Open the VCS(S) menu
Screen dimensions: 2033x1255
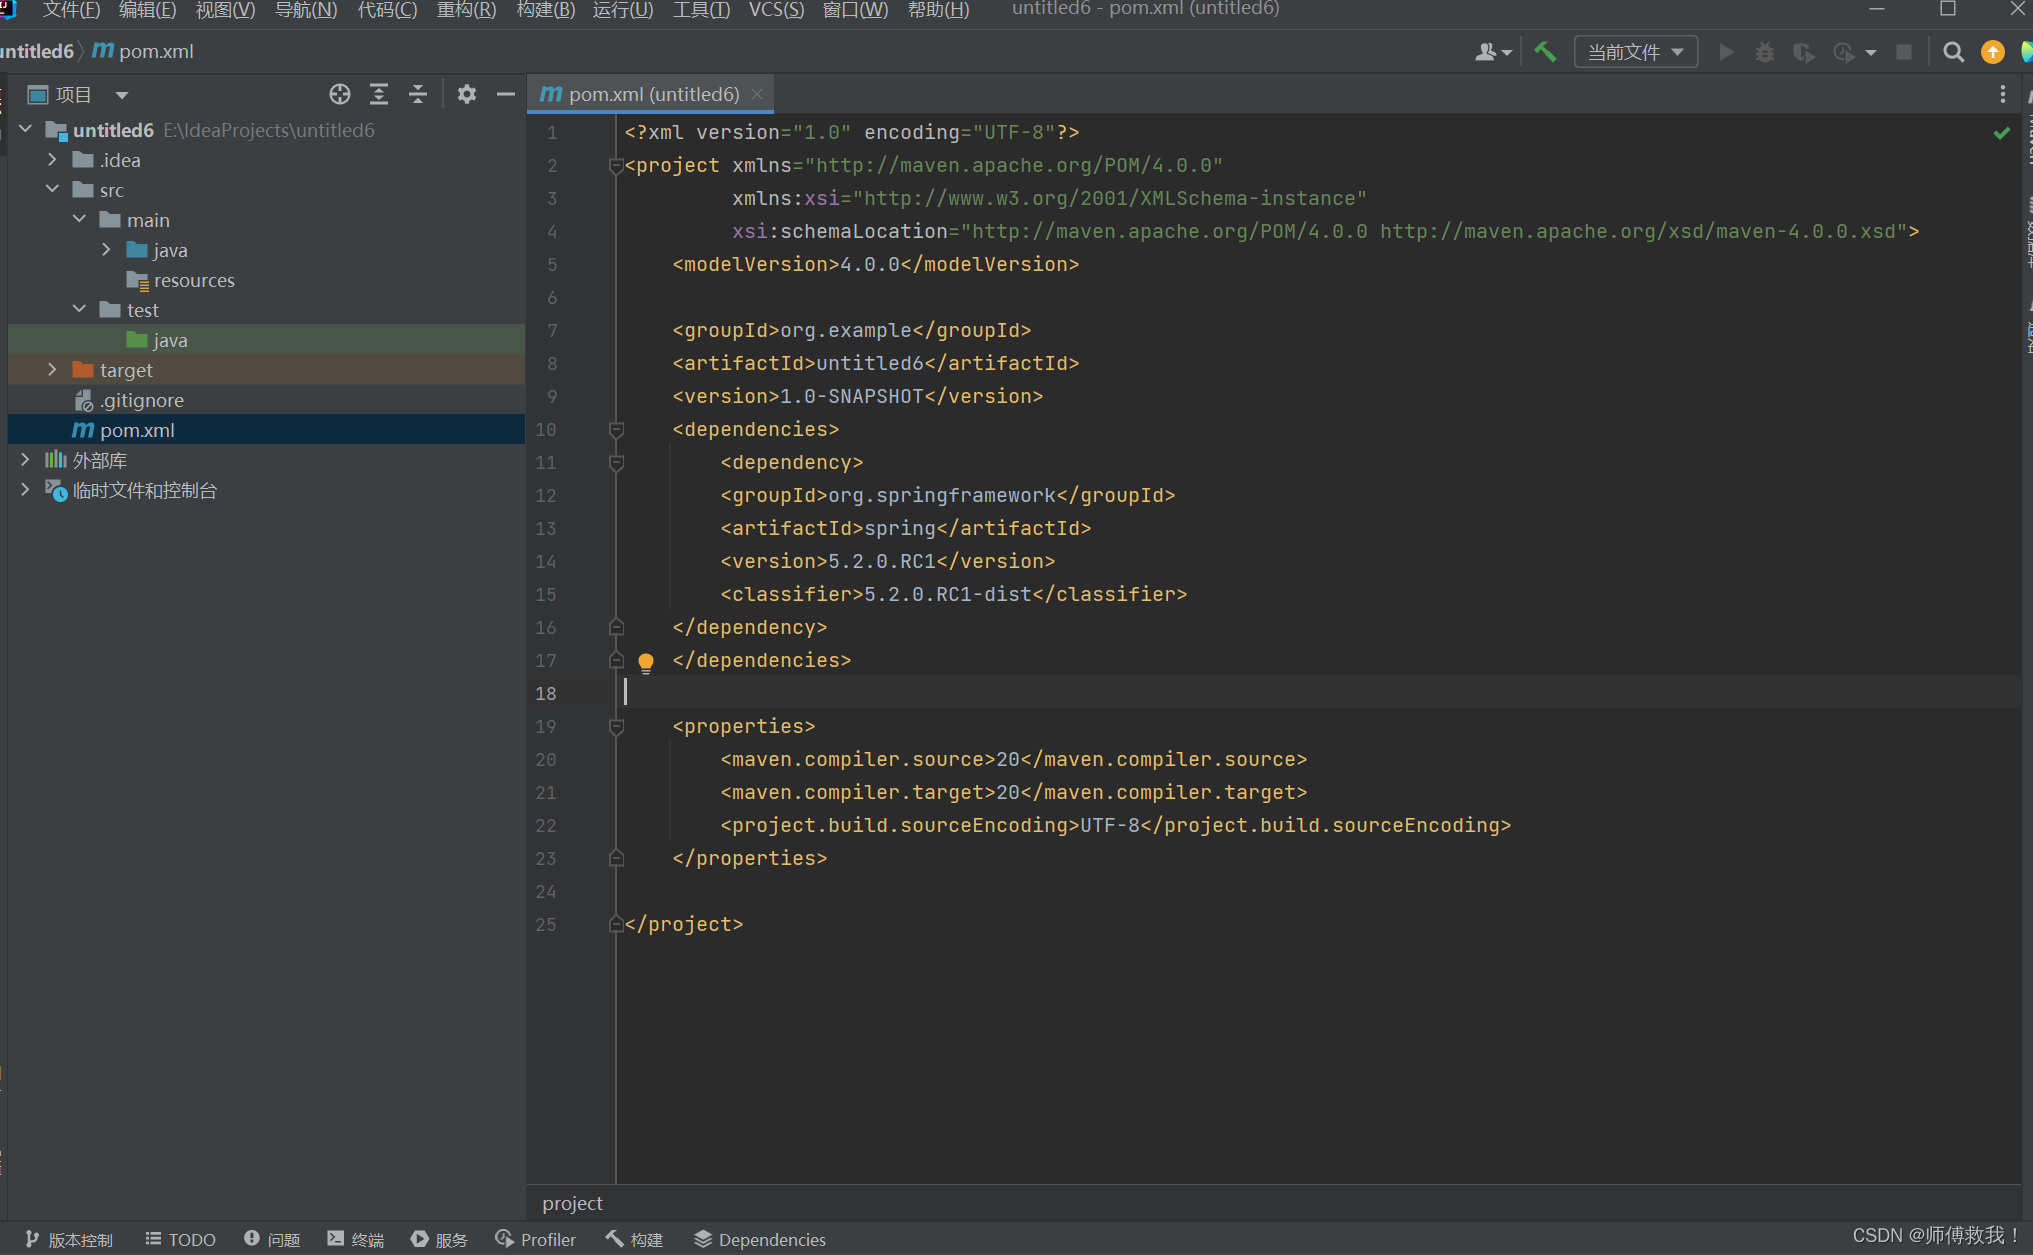tap(776, 10)
